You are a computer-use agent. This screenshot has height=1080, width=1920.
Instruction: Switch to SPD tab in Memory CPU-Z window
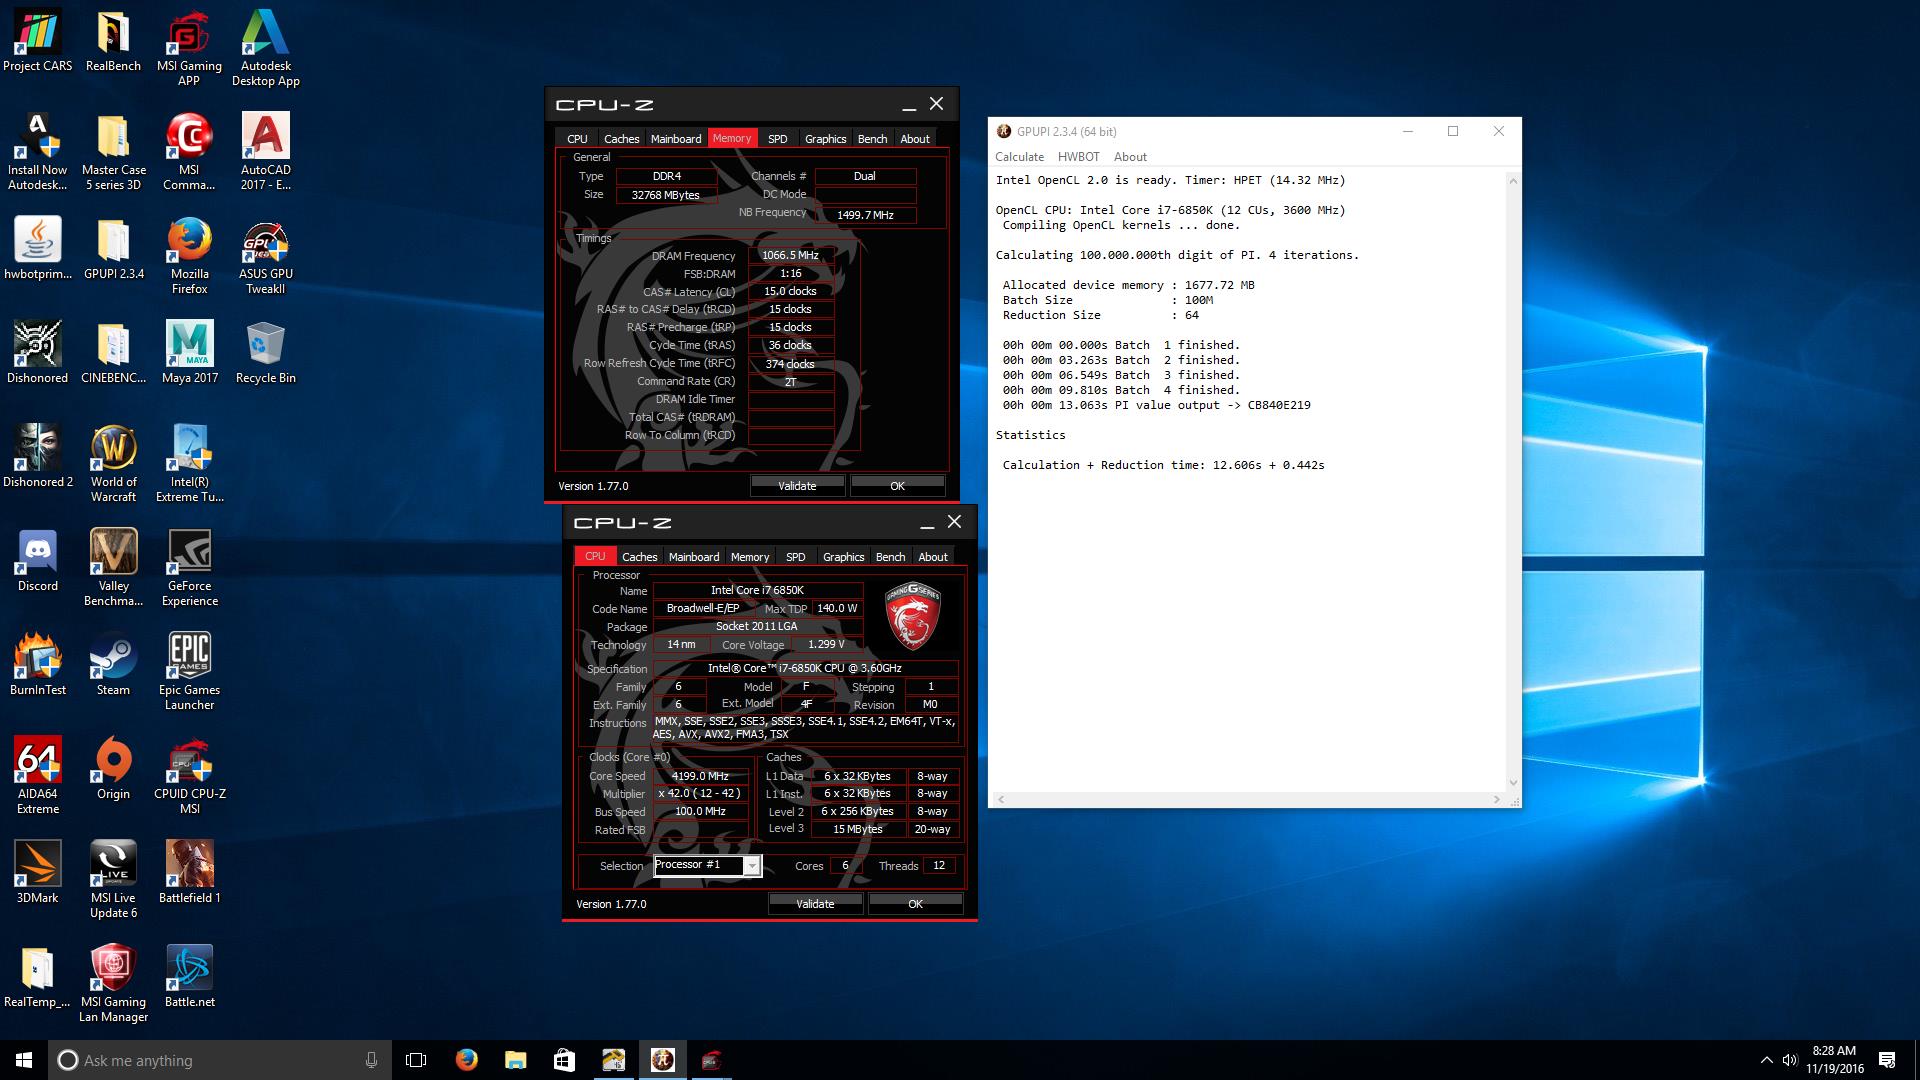(x=778, y=139)
